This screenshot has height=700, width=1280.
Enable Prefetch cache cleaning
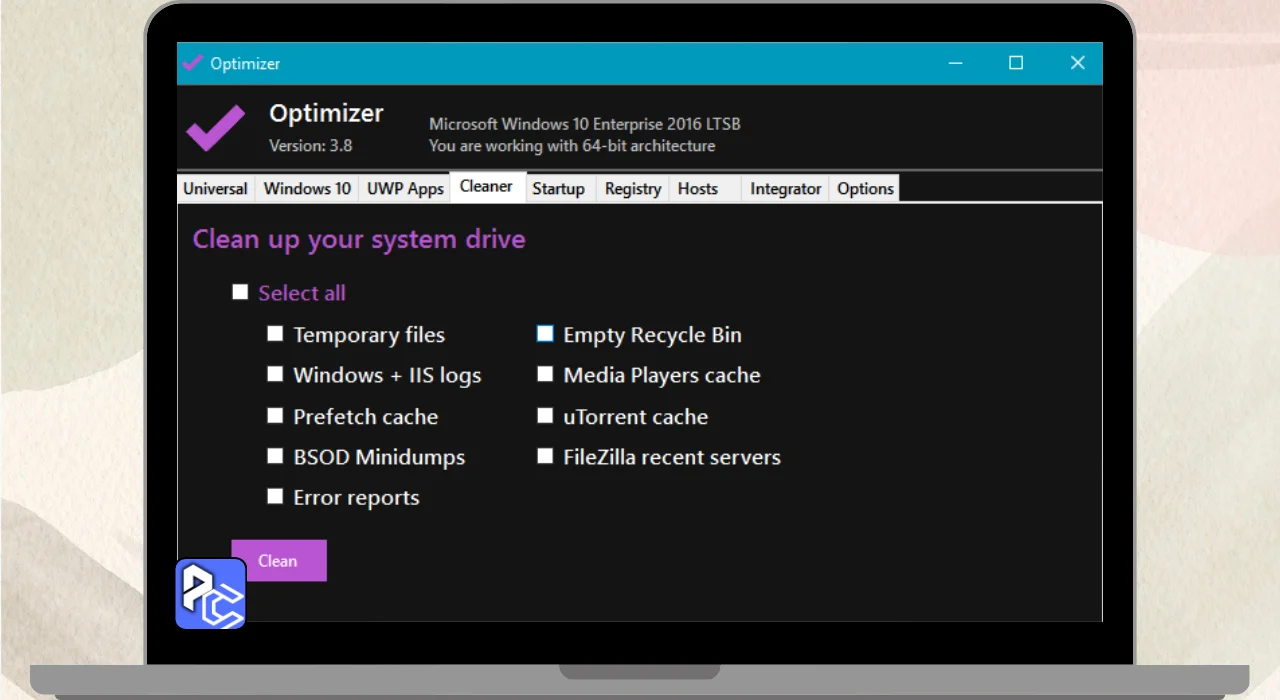[x=275, y=416]
